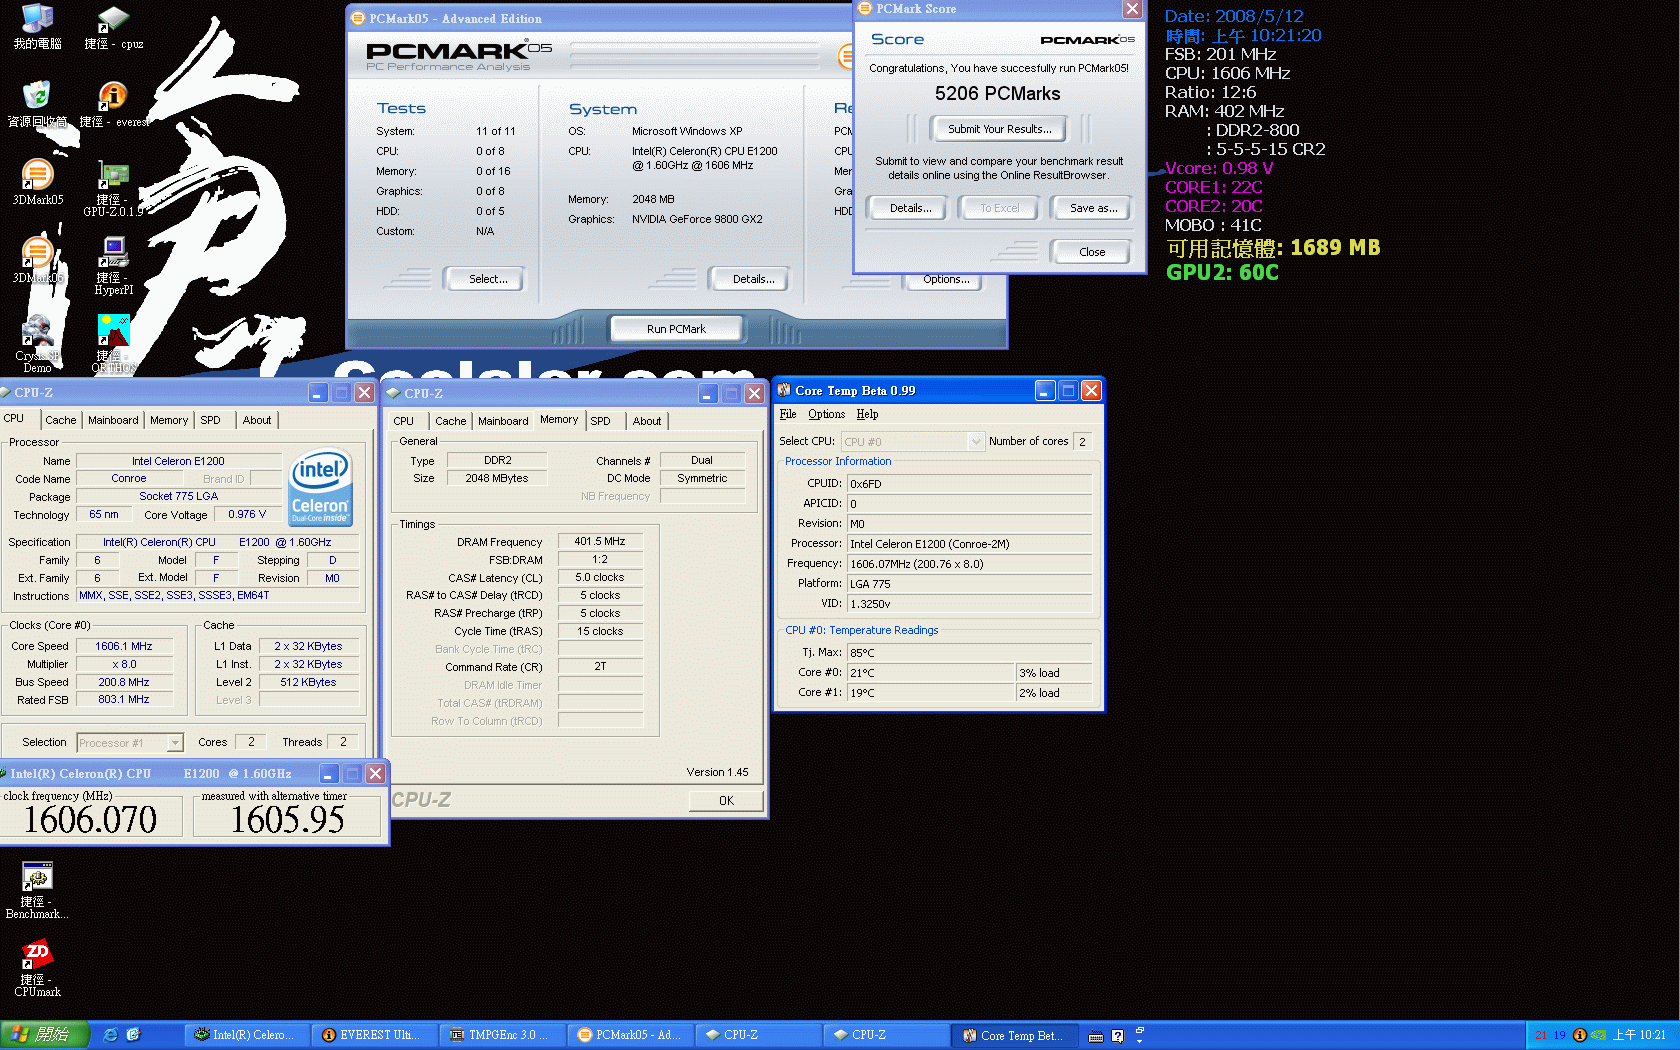
Task: Switch to PCMark05 taskbar item
Action: pos(630,1035)
